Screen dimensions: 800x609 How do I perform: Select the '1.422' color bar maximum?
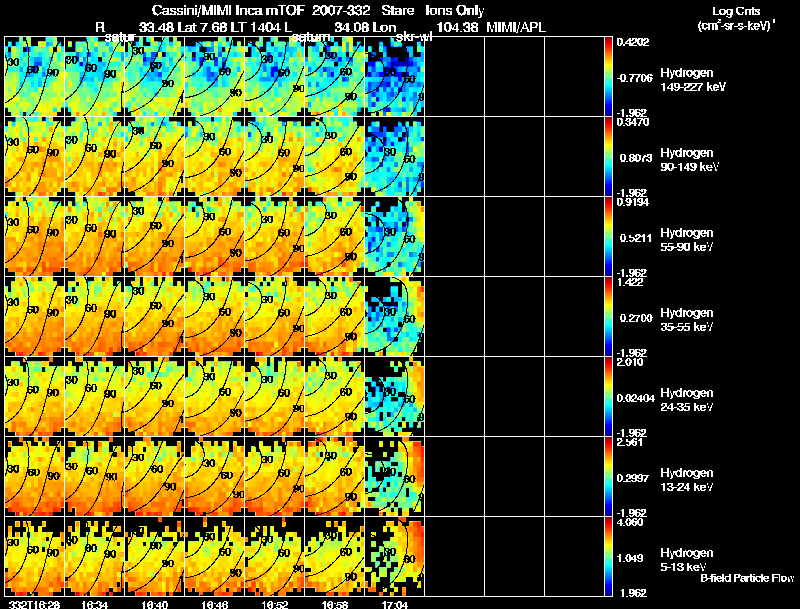click(x=630, y=282)
